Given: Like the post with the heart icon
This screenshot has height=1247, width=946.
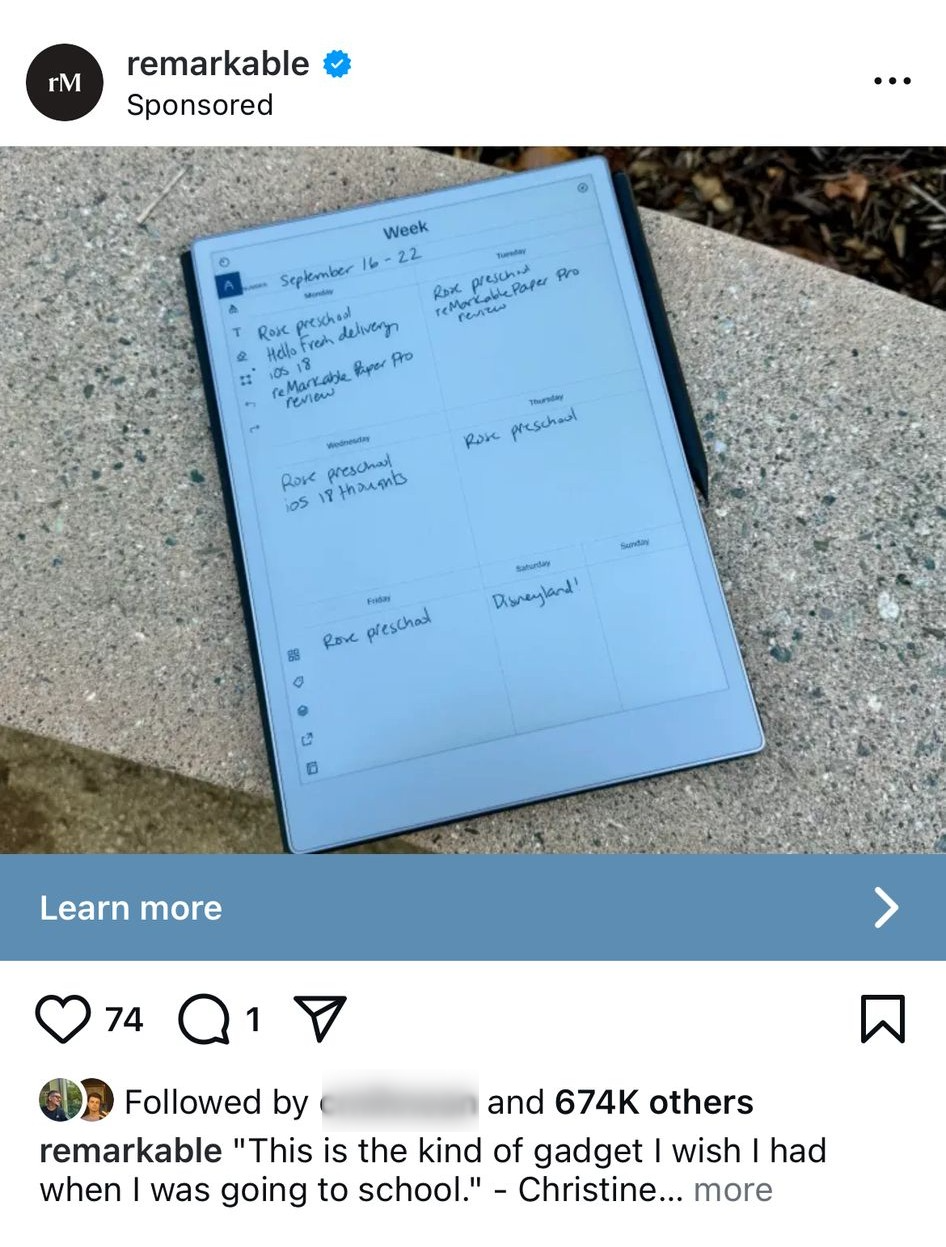Looking at the screenshot, I should click(x=65, y=1020).
